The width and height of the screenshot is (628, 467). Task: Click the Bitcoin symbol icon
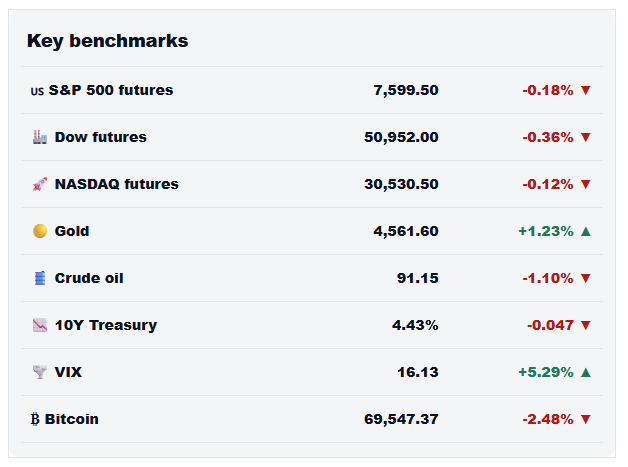(35, 419)
